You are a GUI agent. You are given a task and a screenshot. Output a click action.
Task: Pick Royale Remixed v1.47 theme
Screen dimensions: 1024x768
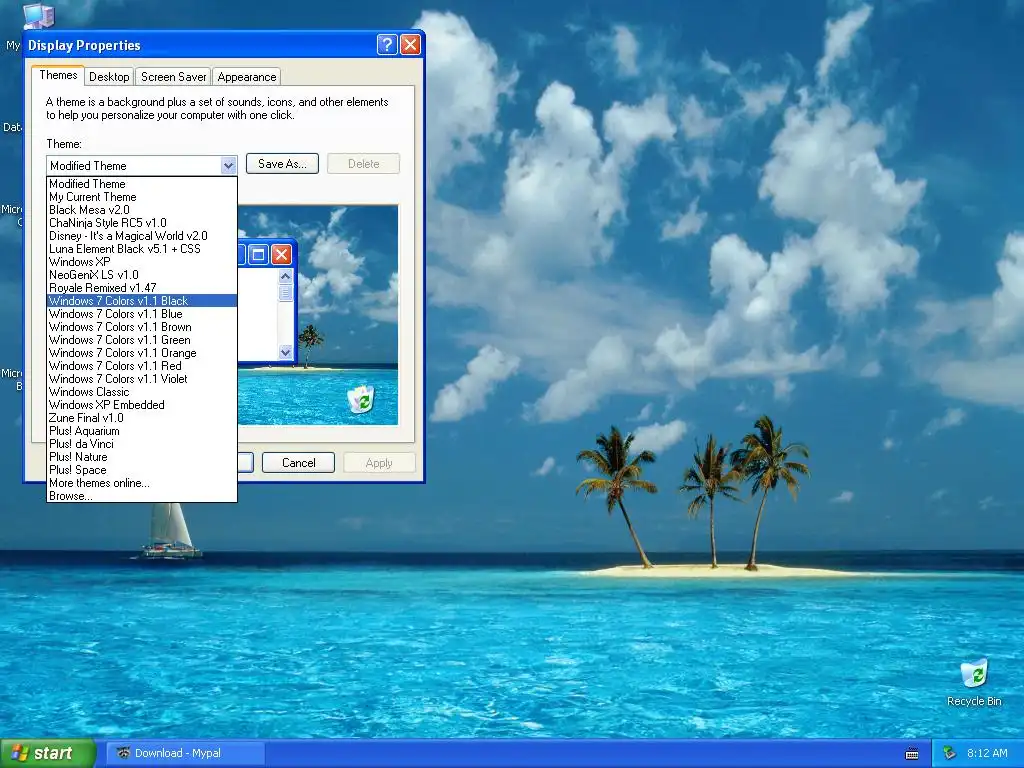tap(142, 288)
